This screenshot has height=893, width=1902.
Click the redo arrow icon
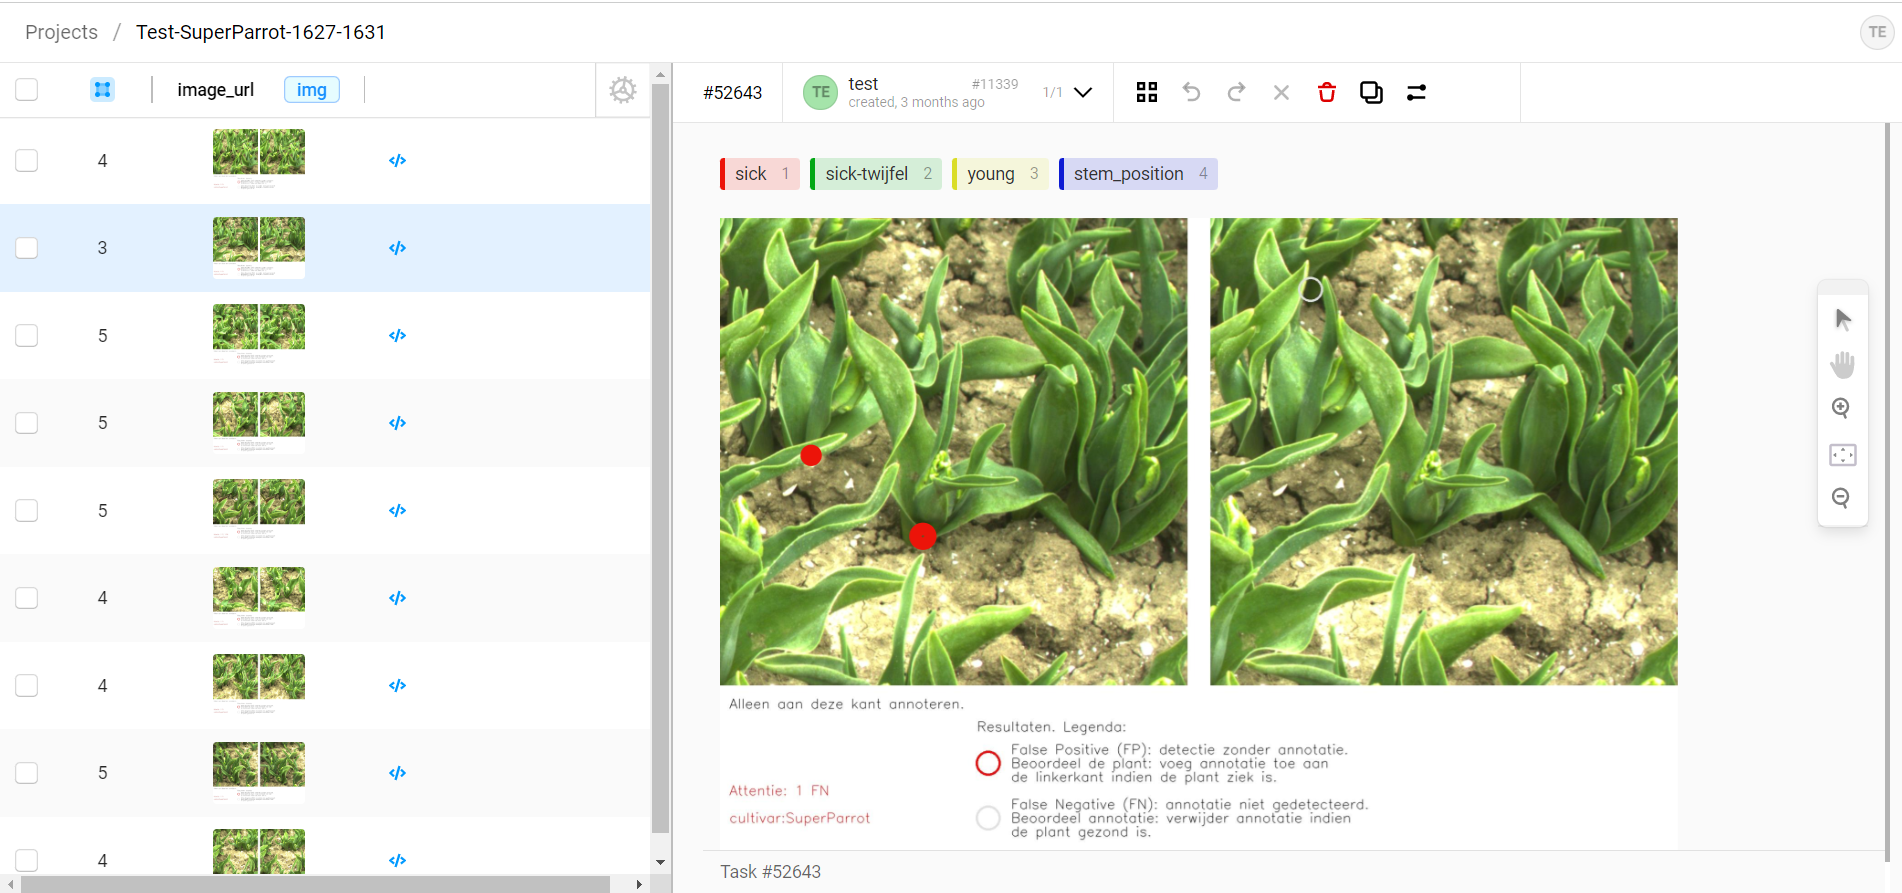click(x=1236, y=92)
